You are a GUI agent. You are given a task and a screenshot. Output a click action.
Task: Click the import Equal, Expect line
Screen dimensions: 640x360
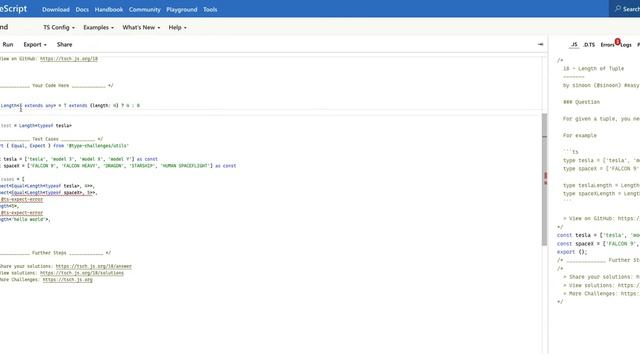[x=64, y=146]
